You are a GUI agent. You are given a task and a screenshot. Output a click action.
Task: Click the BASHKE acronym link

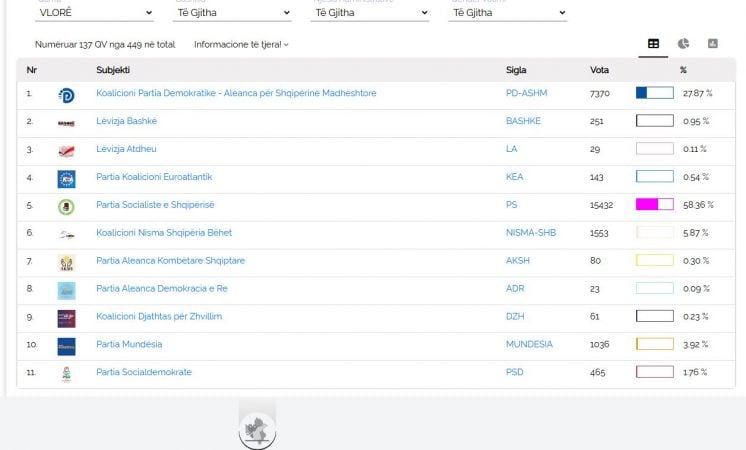[523, 121]
